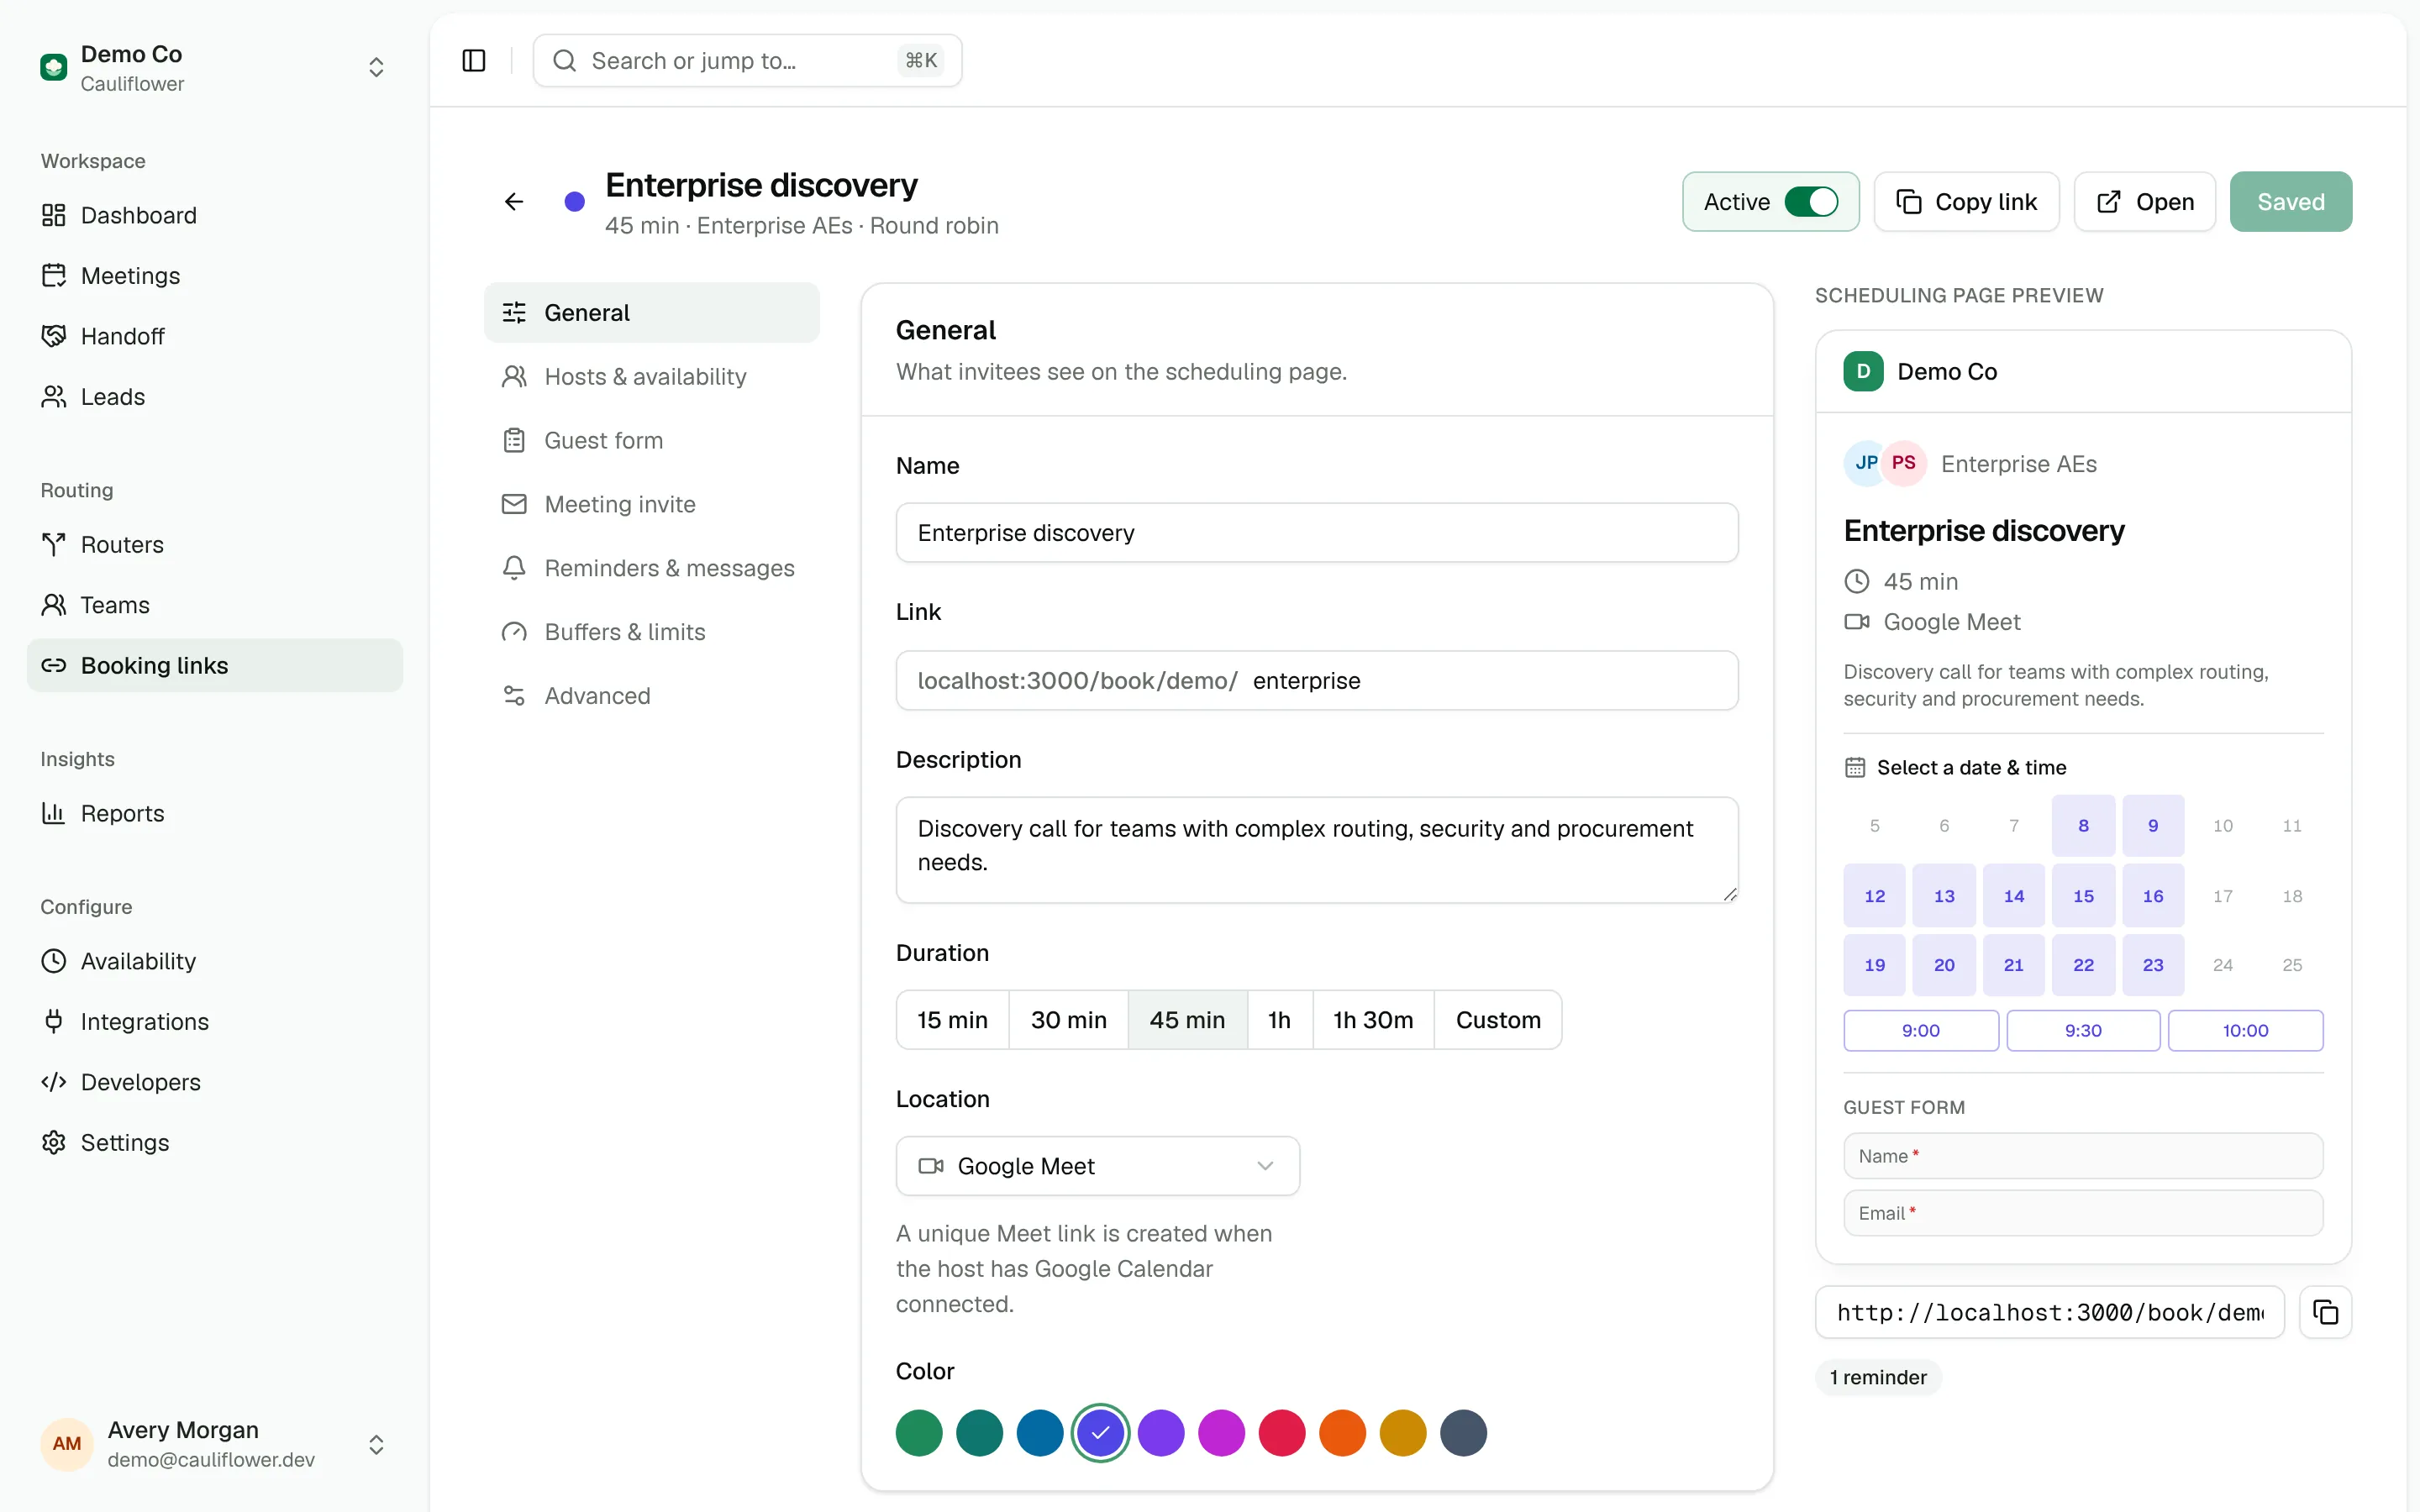Open Availability under Configure
This screenshot has width=2420, height=1512.
tap(215, 961)
